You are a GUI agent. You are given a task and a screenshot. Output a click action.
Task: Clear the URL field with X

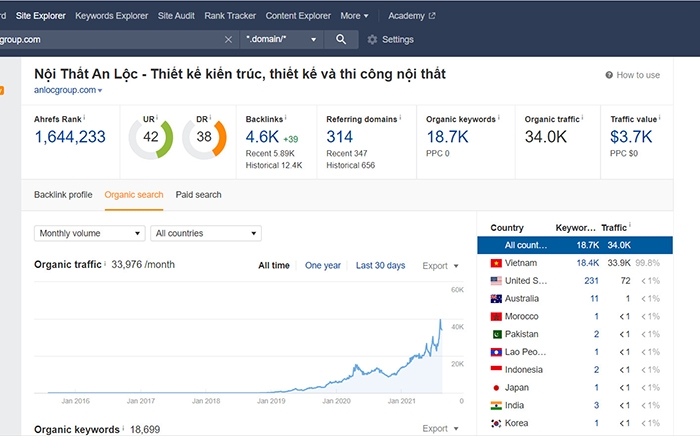point(228,40)
